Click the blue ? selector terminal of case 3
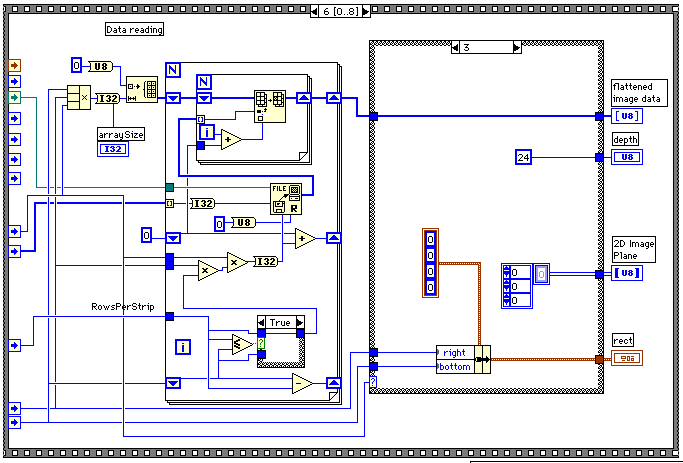 pos(373,382)
